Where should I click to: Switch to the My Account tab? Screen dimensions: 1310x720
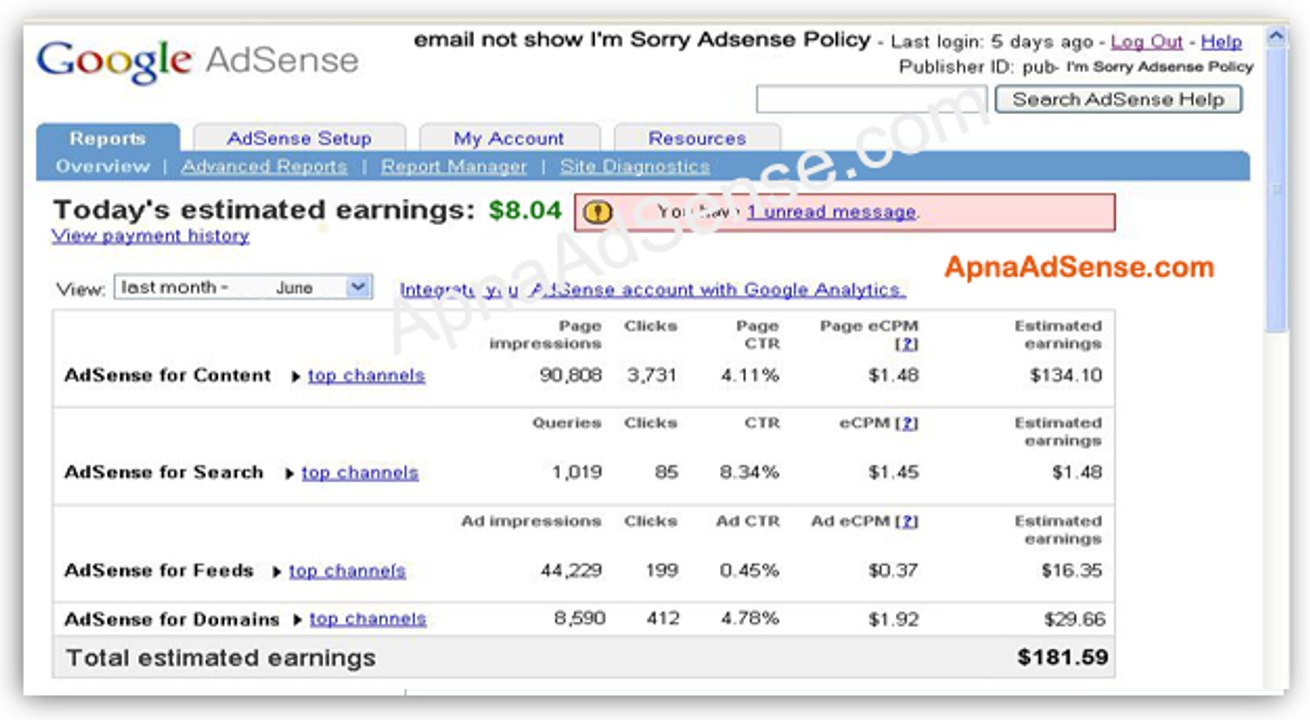[x=509, y=139]
